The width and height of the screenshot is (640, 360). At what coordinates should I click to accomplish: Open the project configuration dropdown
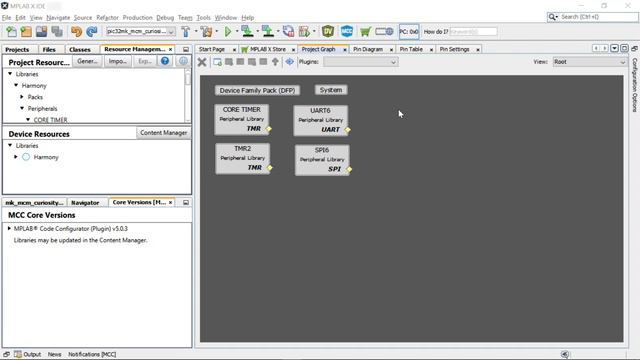point(140,31)
